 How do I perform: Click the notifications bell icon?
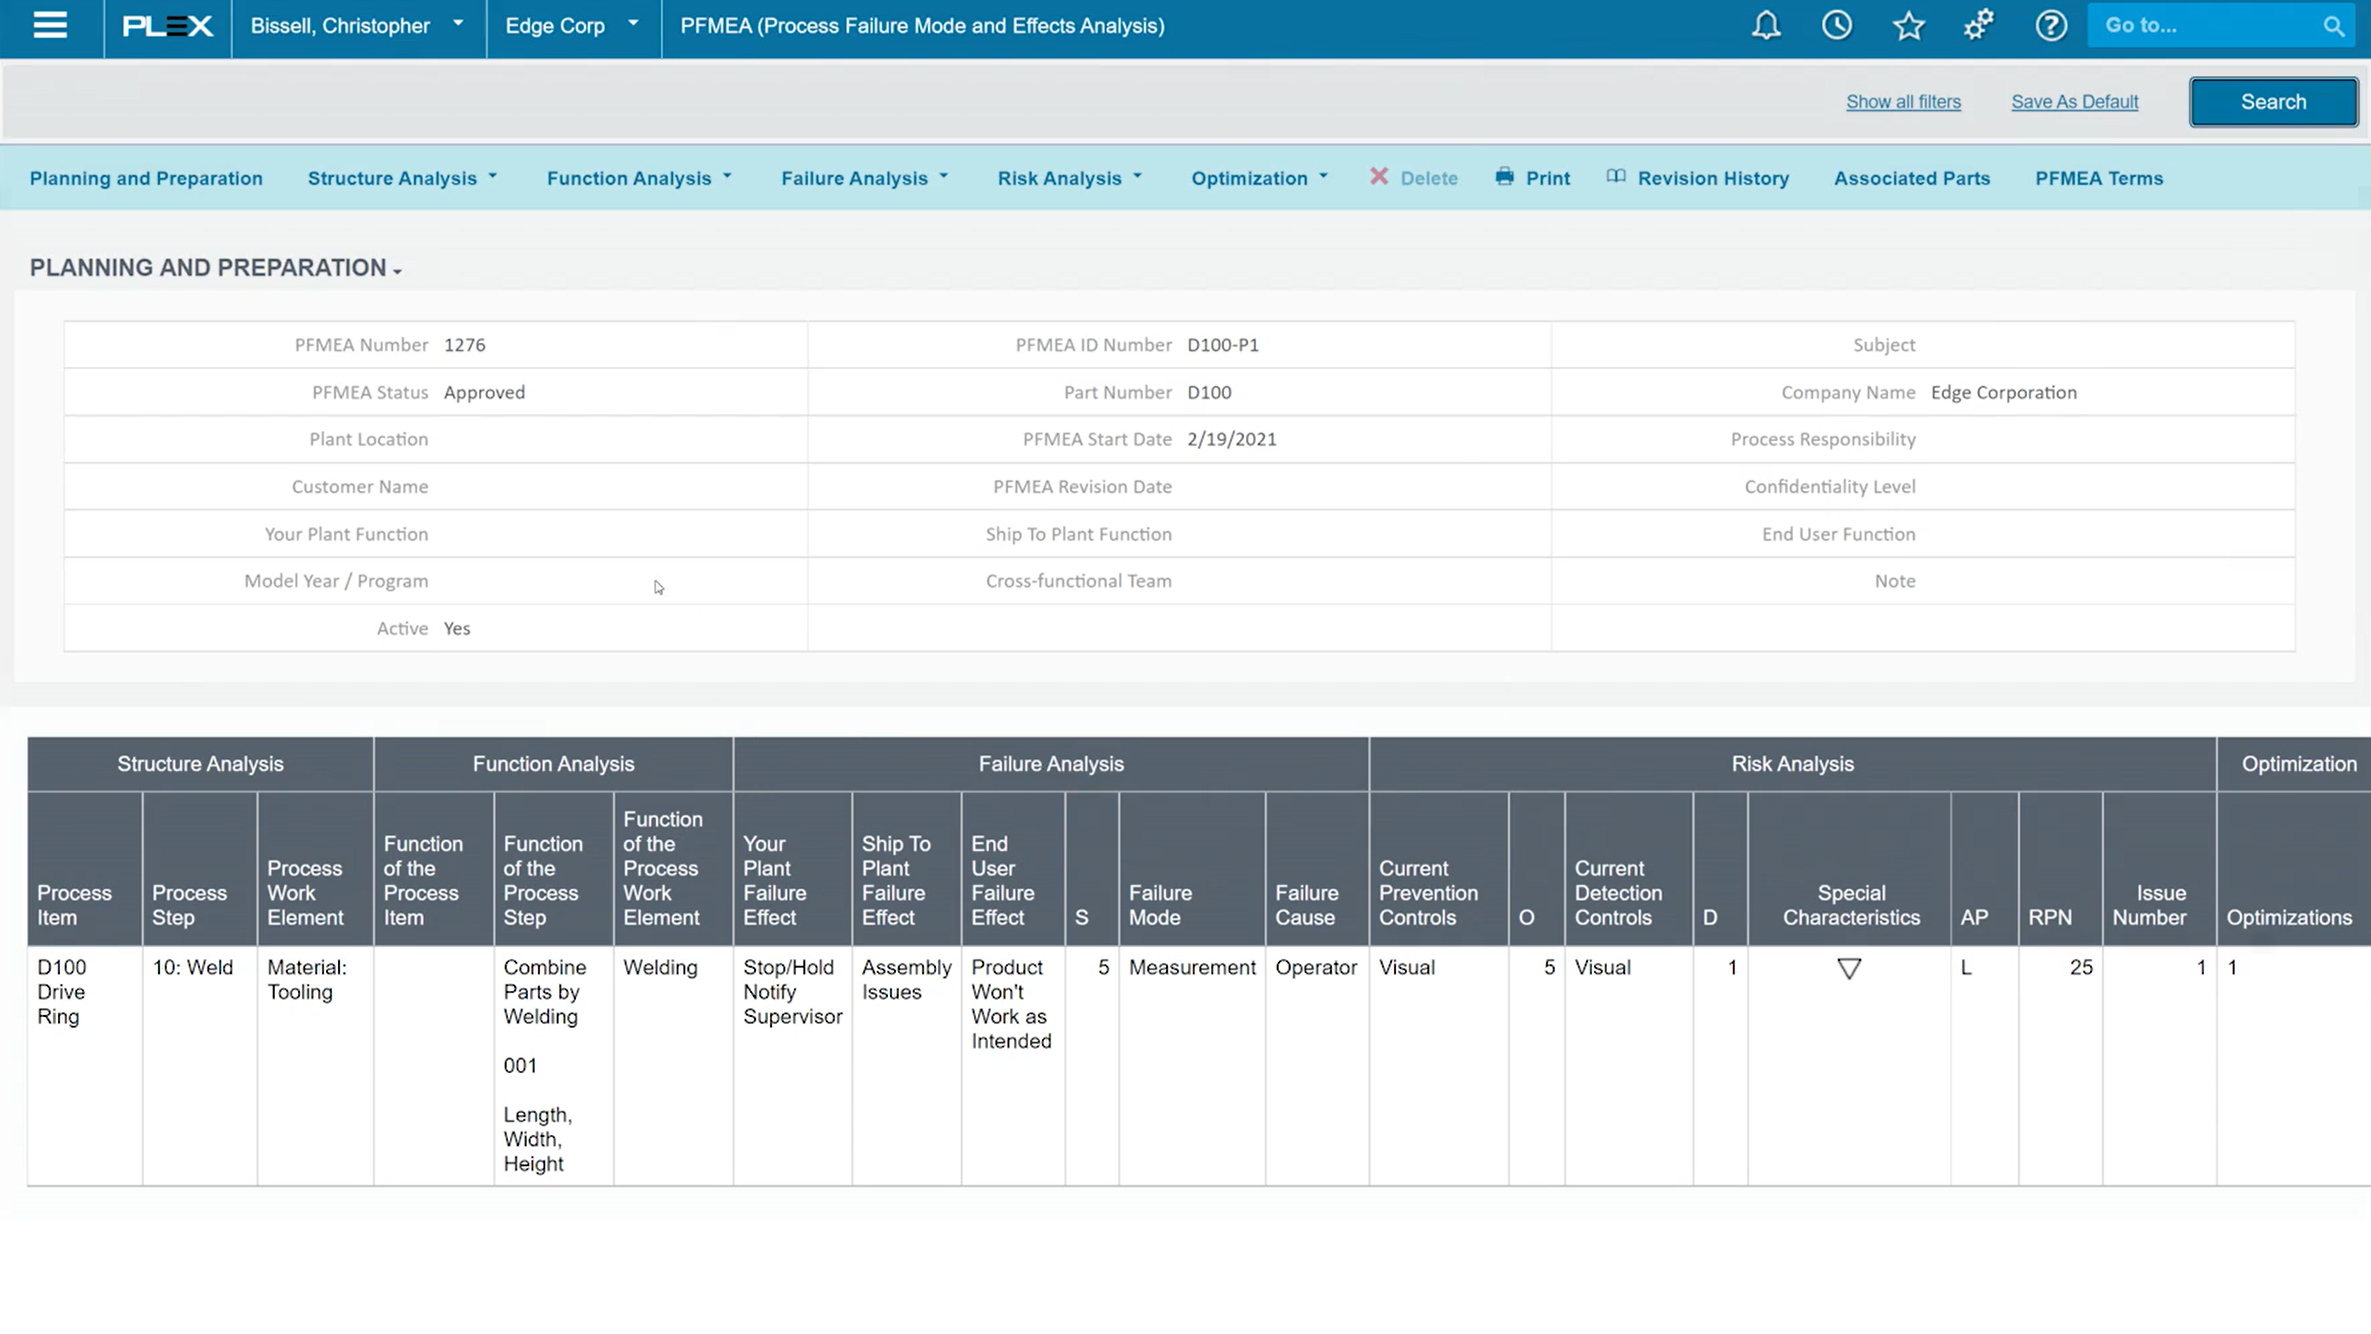[x=1766, y=26]
